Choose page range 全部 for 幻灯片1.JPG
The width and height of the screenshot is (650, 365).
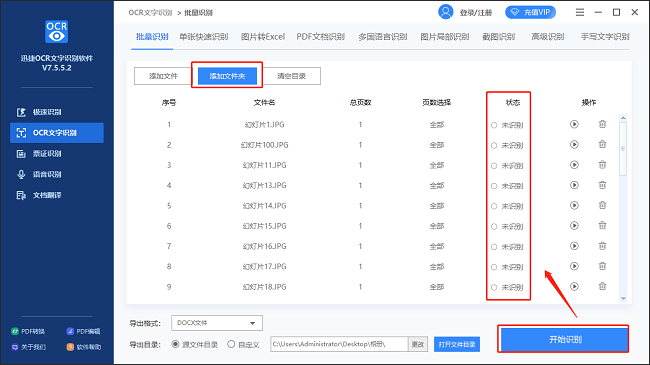437,125
